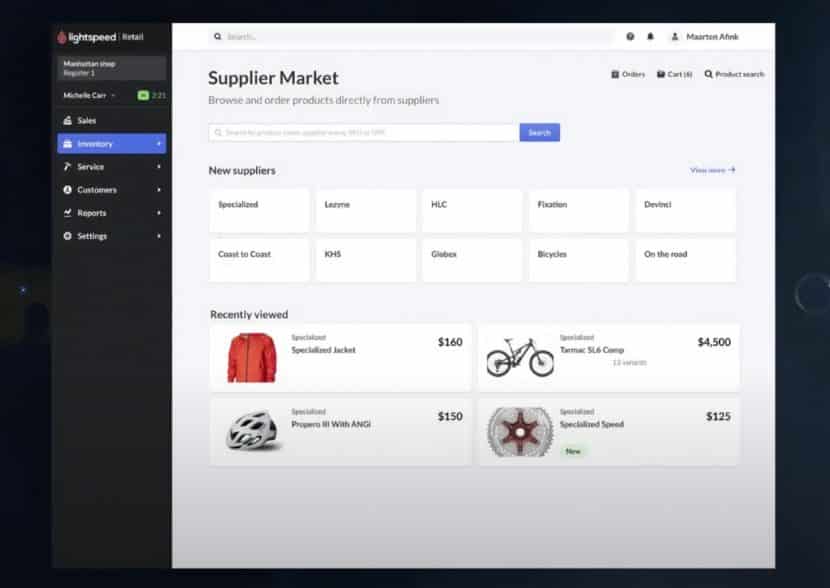Viewport: 830px width, 588px height.
Task: Click the Tarmac SL6 Comp product name
Action: (592, 350)
